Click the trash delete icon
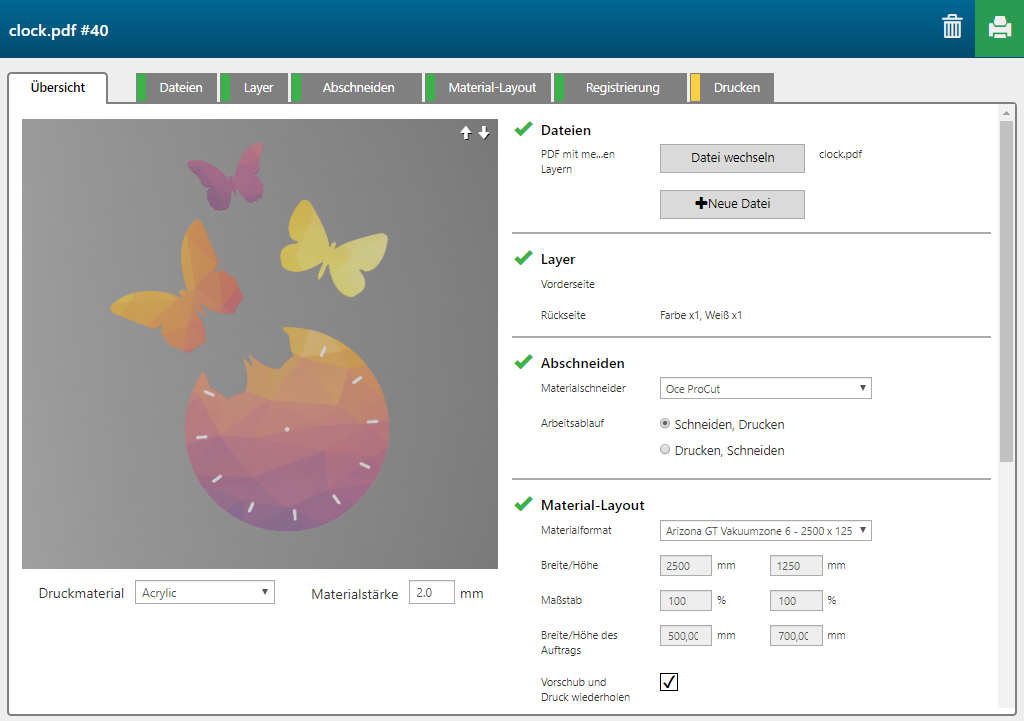1024x721 pixels. 952,28
